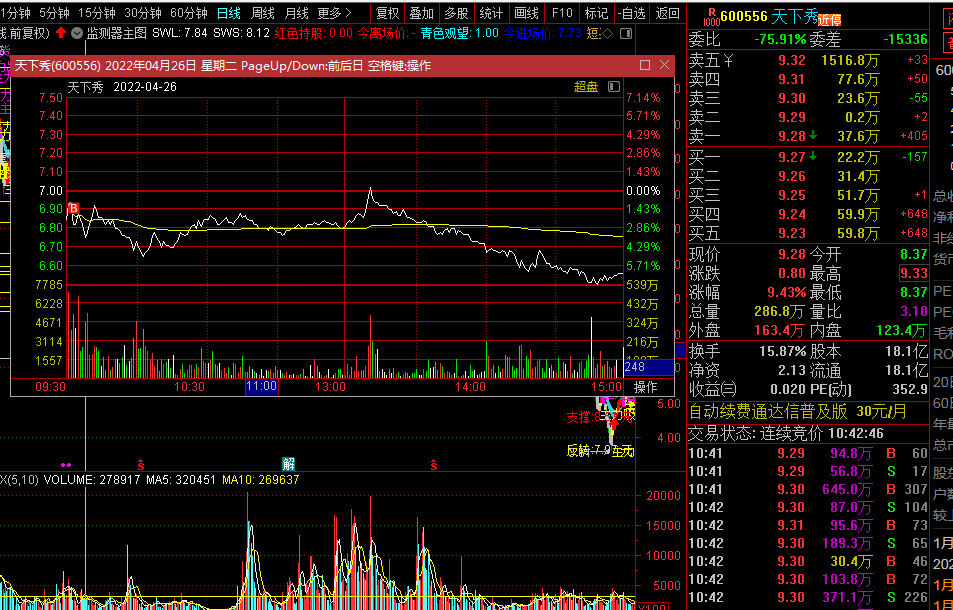Click the 近停 tag next to the stock name
This screenshot has height=610, width=953.
(830, 20)
